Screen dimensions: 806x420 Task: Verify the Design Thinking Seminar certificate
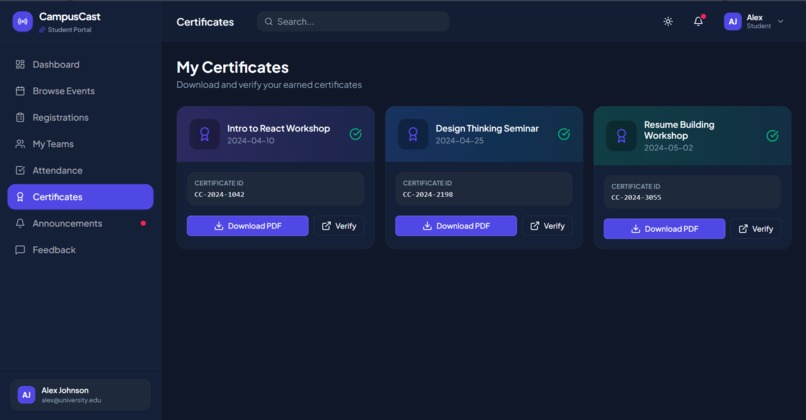tap(547, 226)
